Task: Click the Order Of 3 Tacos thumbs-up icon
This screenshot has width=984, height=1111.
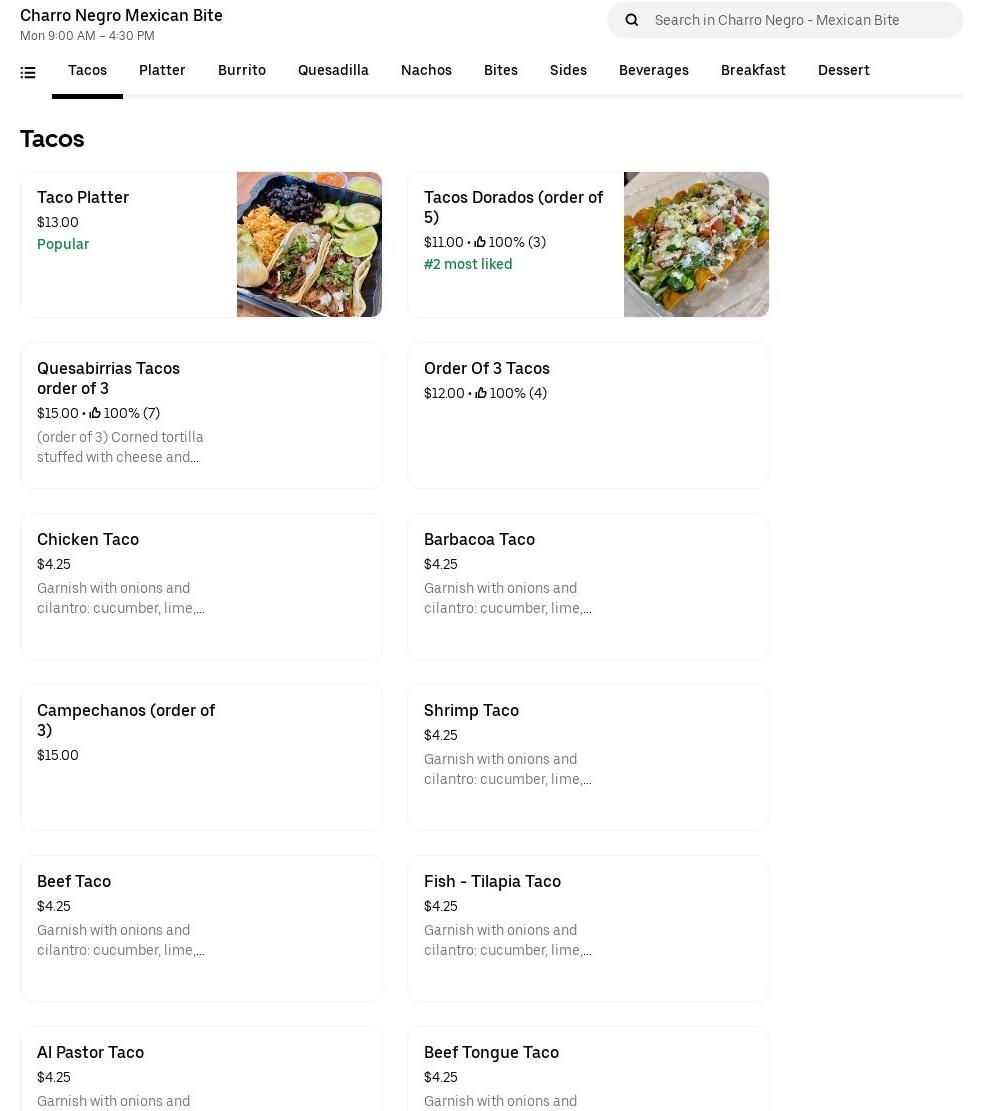Action: (x=481, y=393)
